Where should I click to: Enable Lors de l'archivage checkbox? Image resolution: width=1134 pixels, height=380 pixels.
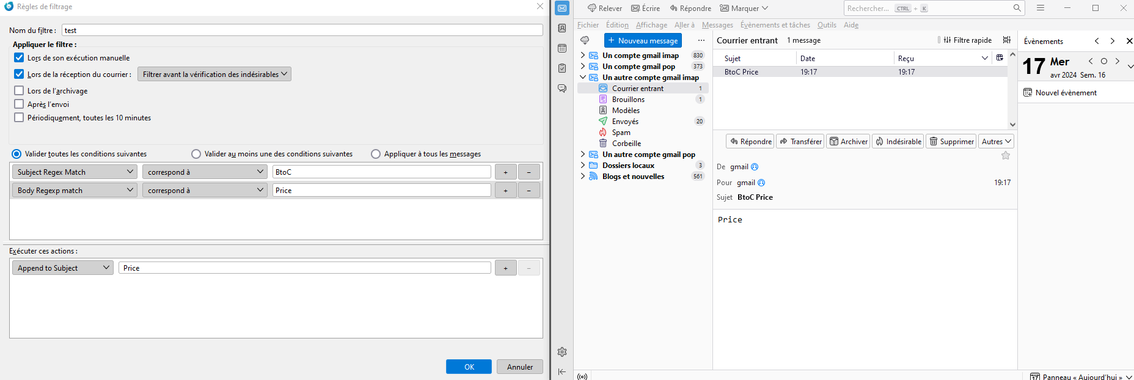pos(19,90)
